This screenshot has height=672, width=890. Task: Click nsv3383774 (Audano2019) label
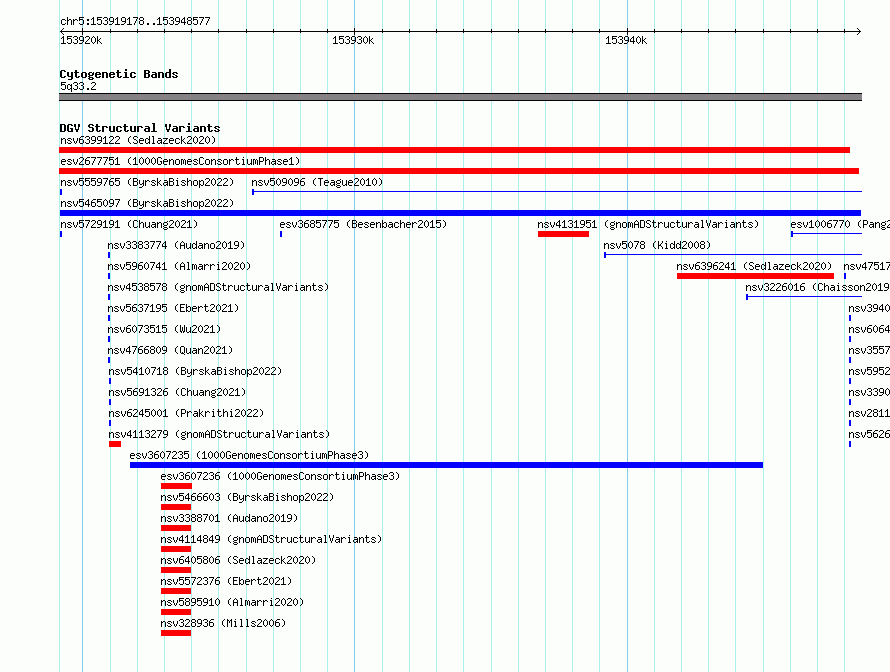coord(177,245)
